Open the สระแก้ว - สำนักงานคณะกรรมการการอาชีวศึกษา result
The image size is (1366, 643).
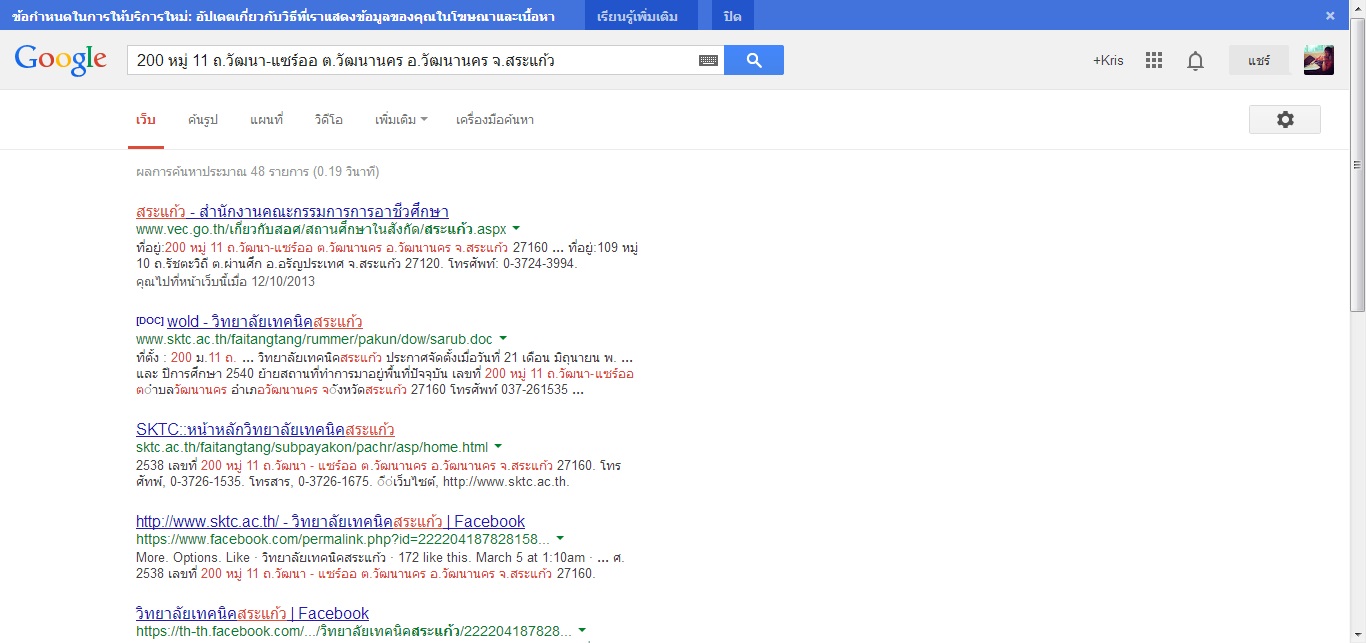tap(292, 212)
